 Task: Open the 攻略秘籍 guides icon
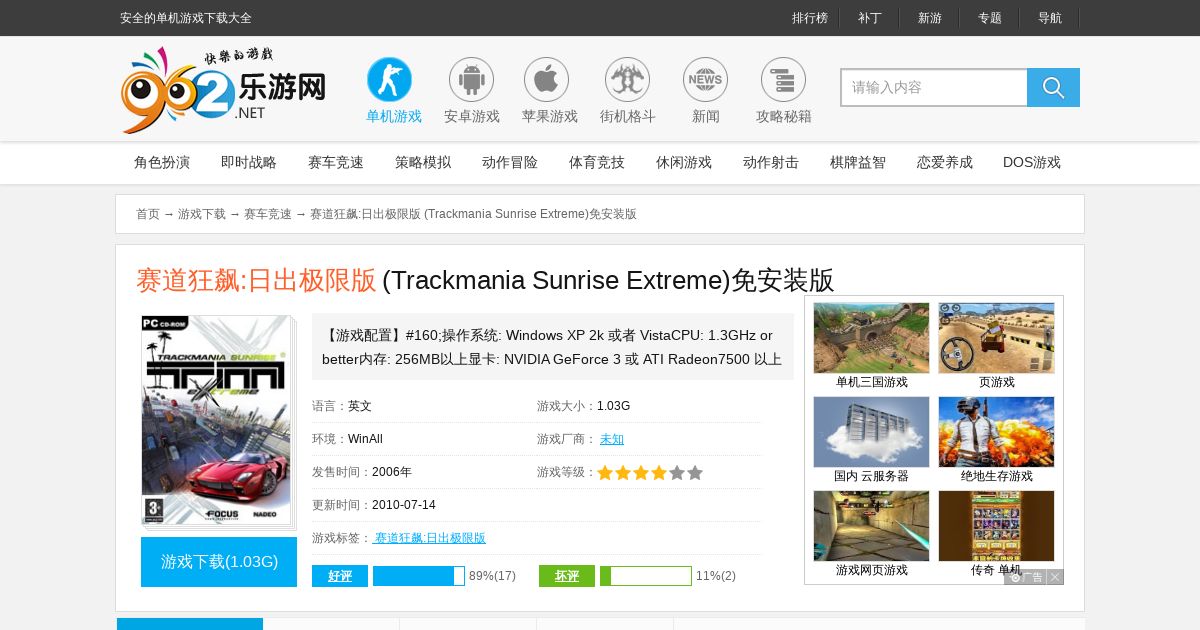(783, 79)
